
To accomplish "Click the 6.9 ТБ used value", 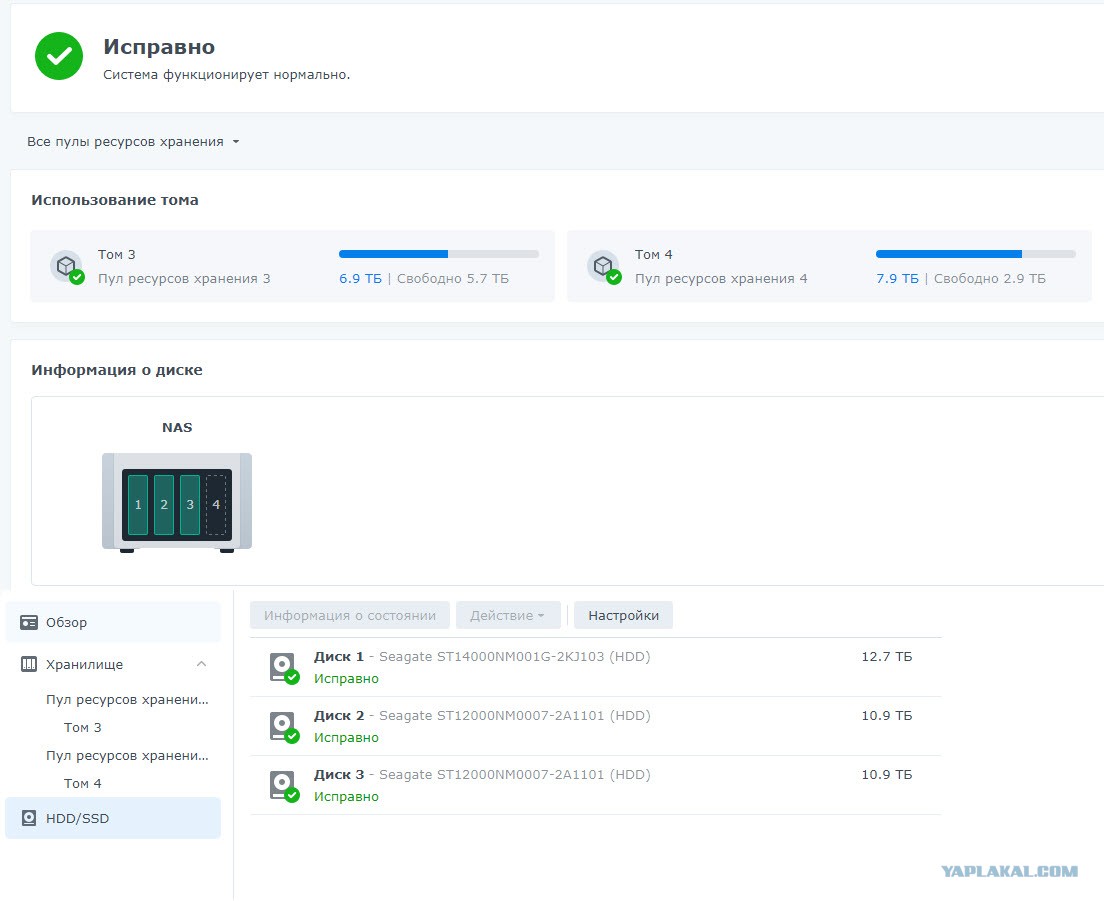I will tap(360, 279).
